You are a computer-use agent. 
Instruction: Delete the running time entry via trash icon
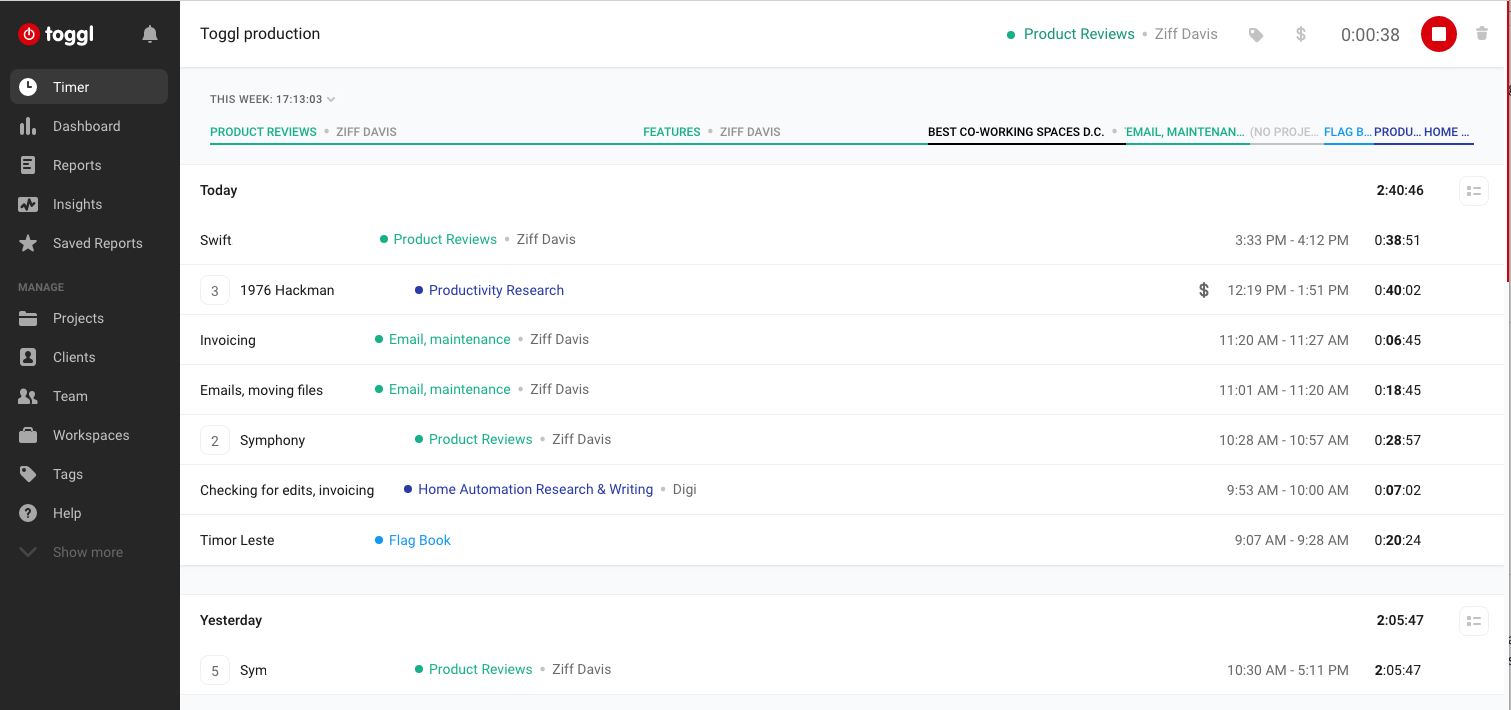click(x=1481, y=34)
